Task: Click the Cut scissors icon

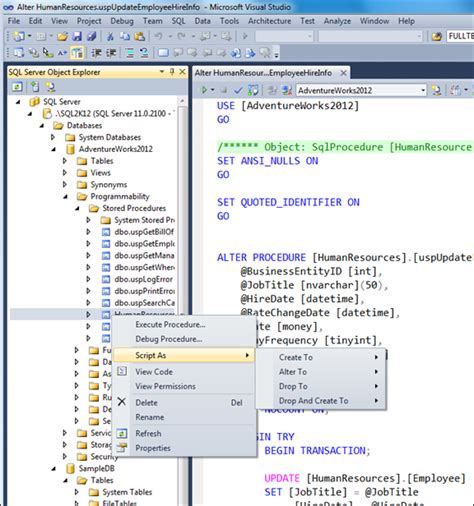Action: point(110,36)
